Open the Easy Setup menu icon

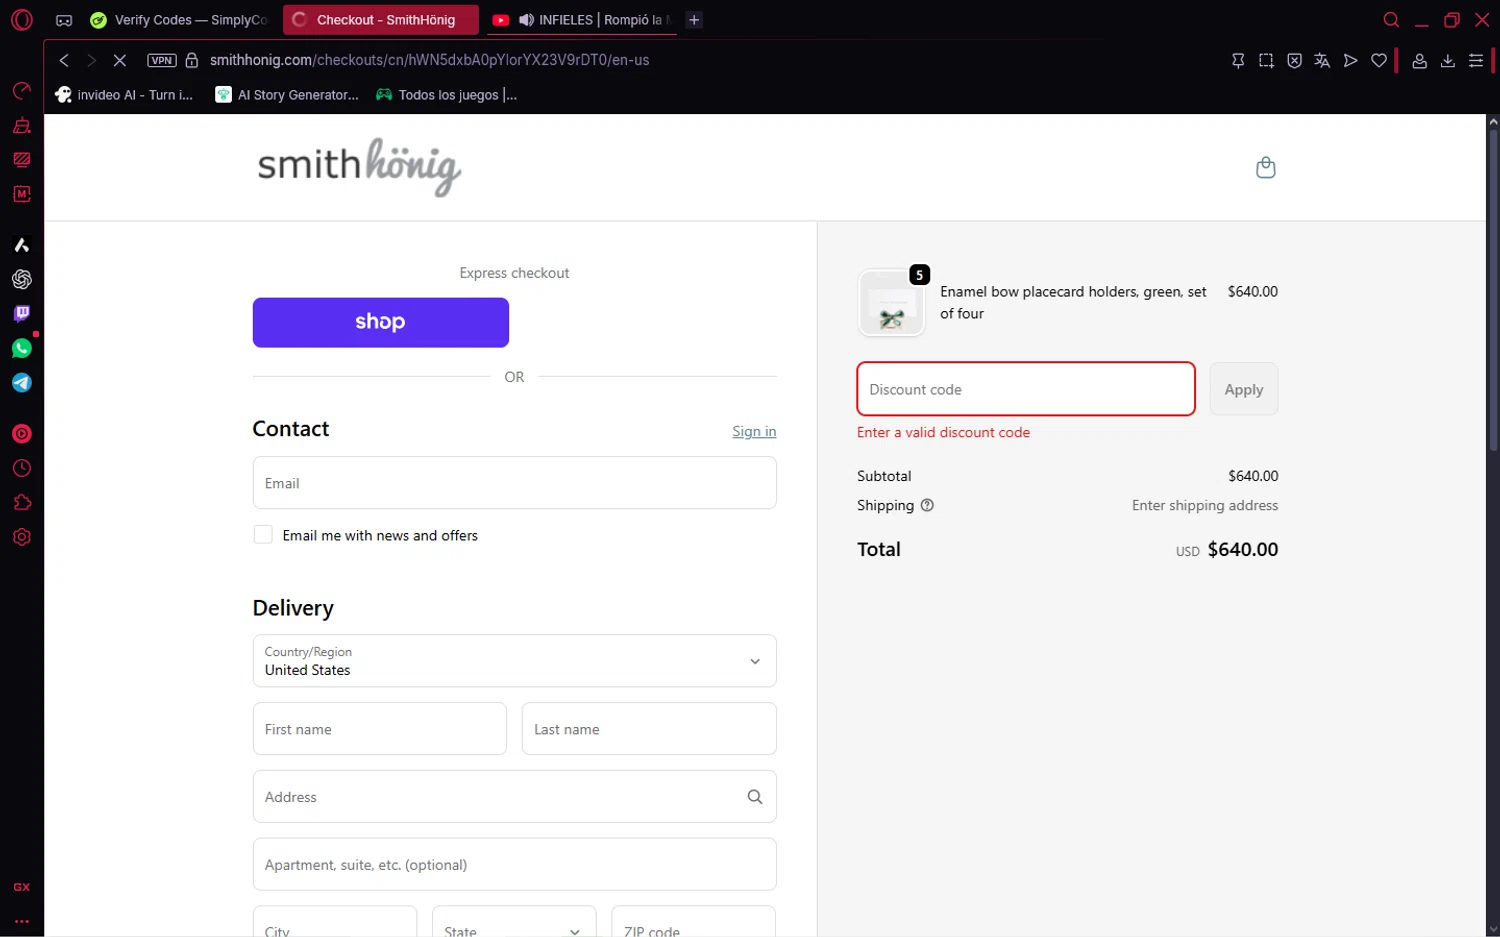(1475, 60)
